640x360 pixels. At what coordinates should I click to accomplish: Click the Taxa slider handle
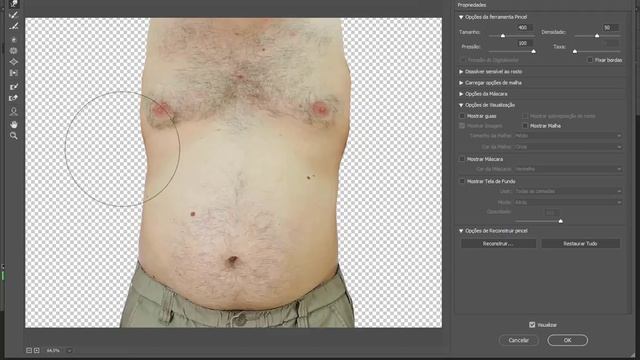coord(575,51)
